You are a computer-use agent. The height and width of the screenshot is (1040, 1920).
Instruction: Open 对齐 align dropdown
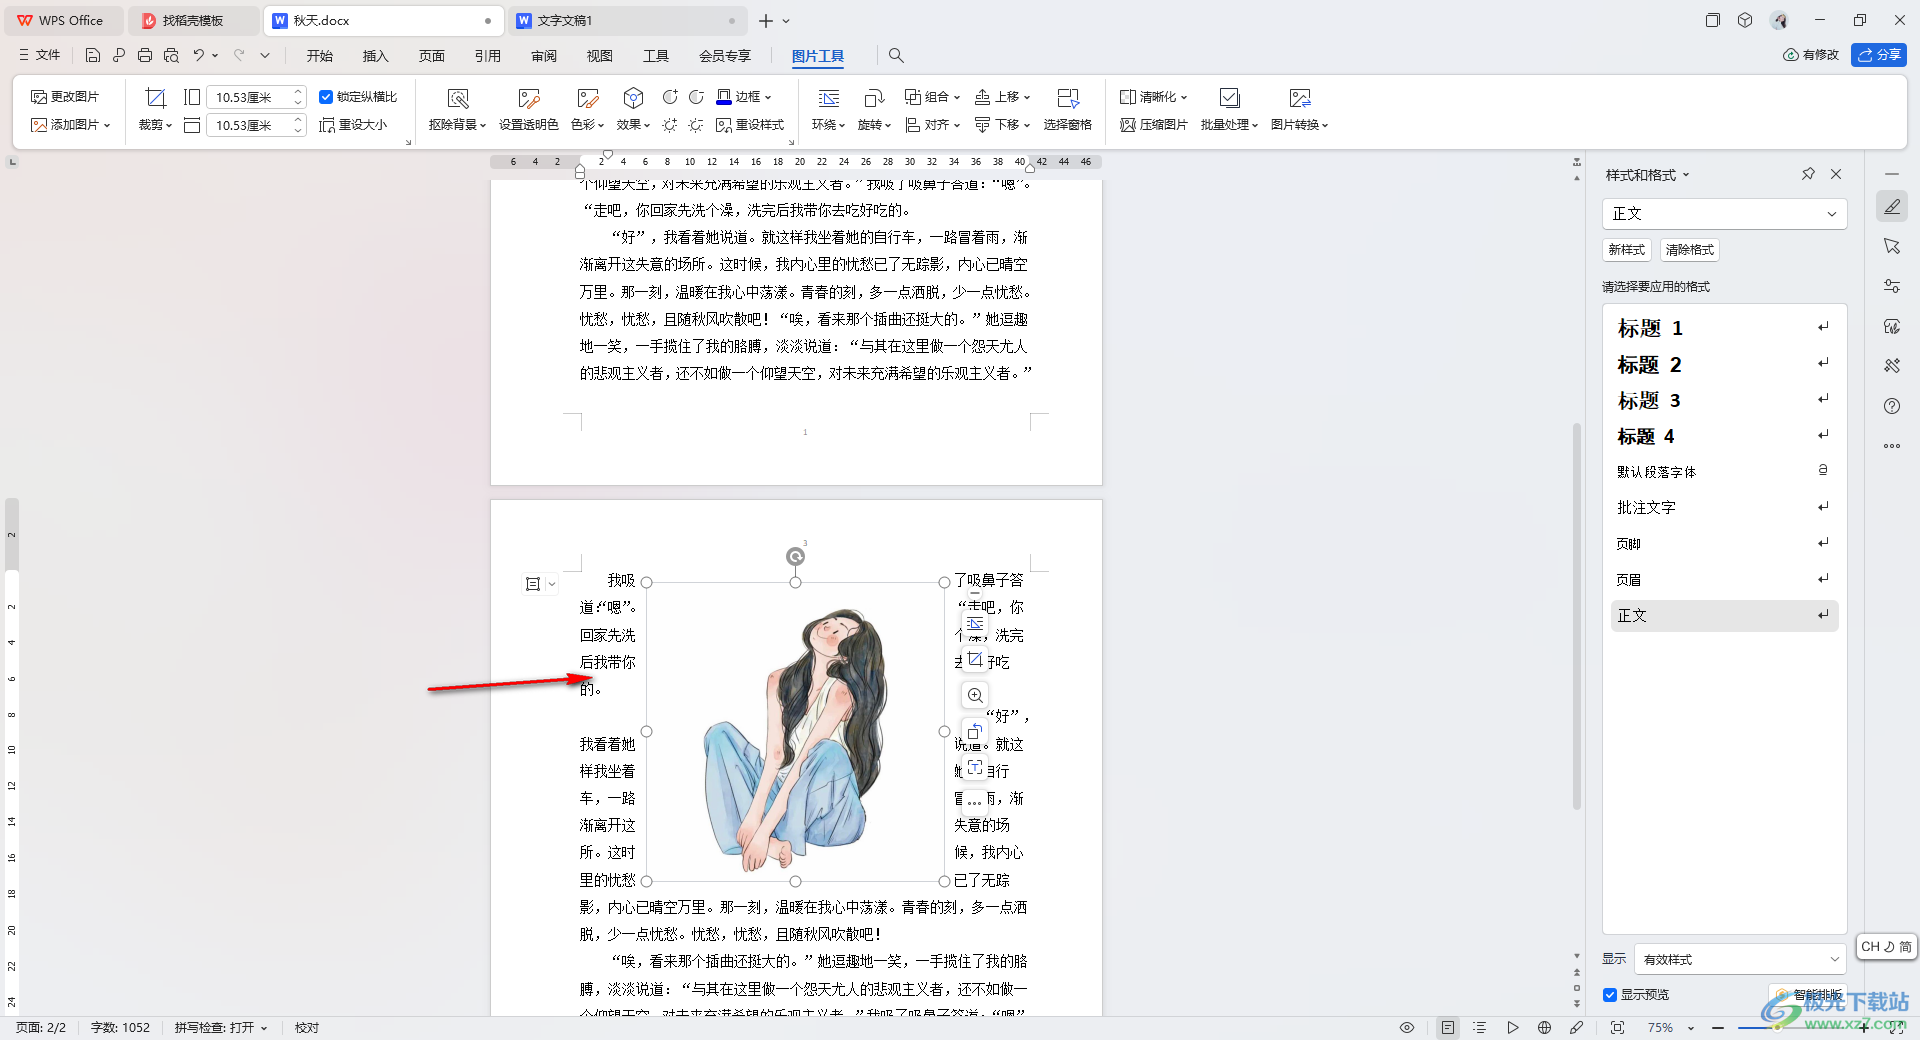[932, 125]
